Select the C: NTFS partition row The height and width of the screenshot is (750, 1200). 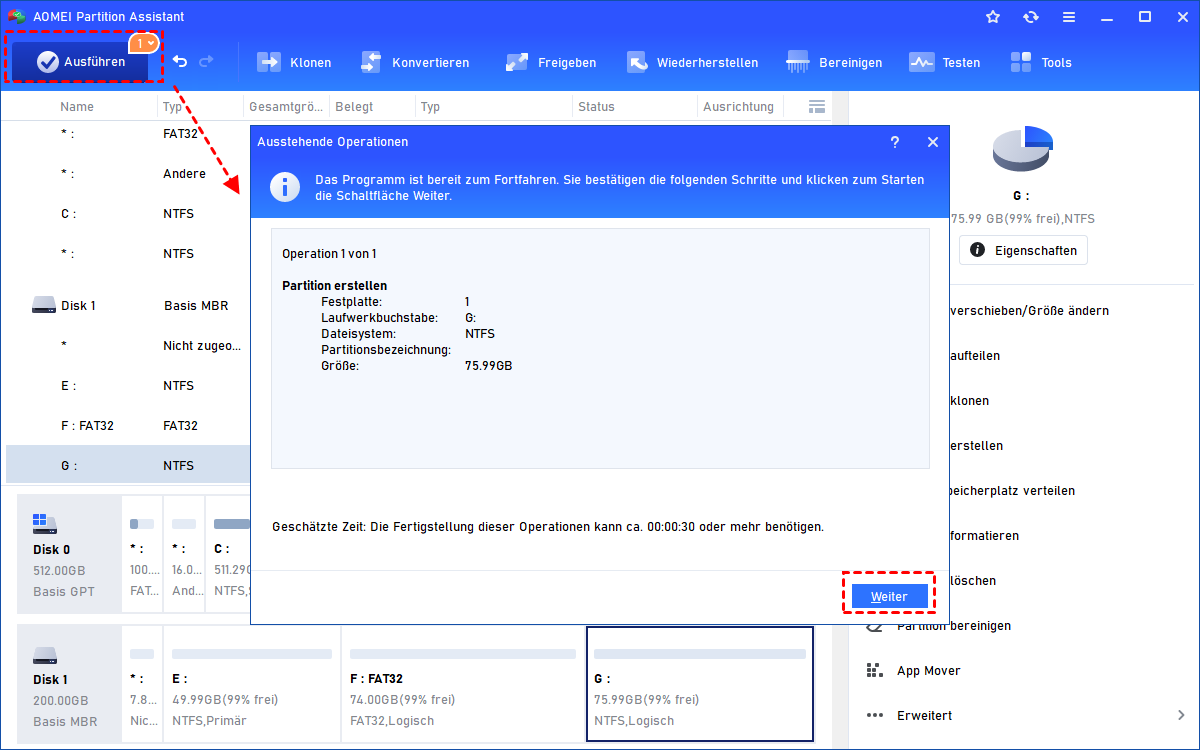coord(127,213)
